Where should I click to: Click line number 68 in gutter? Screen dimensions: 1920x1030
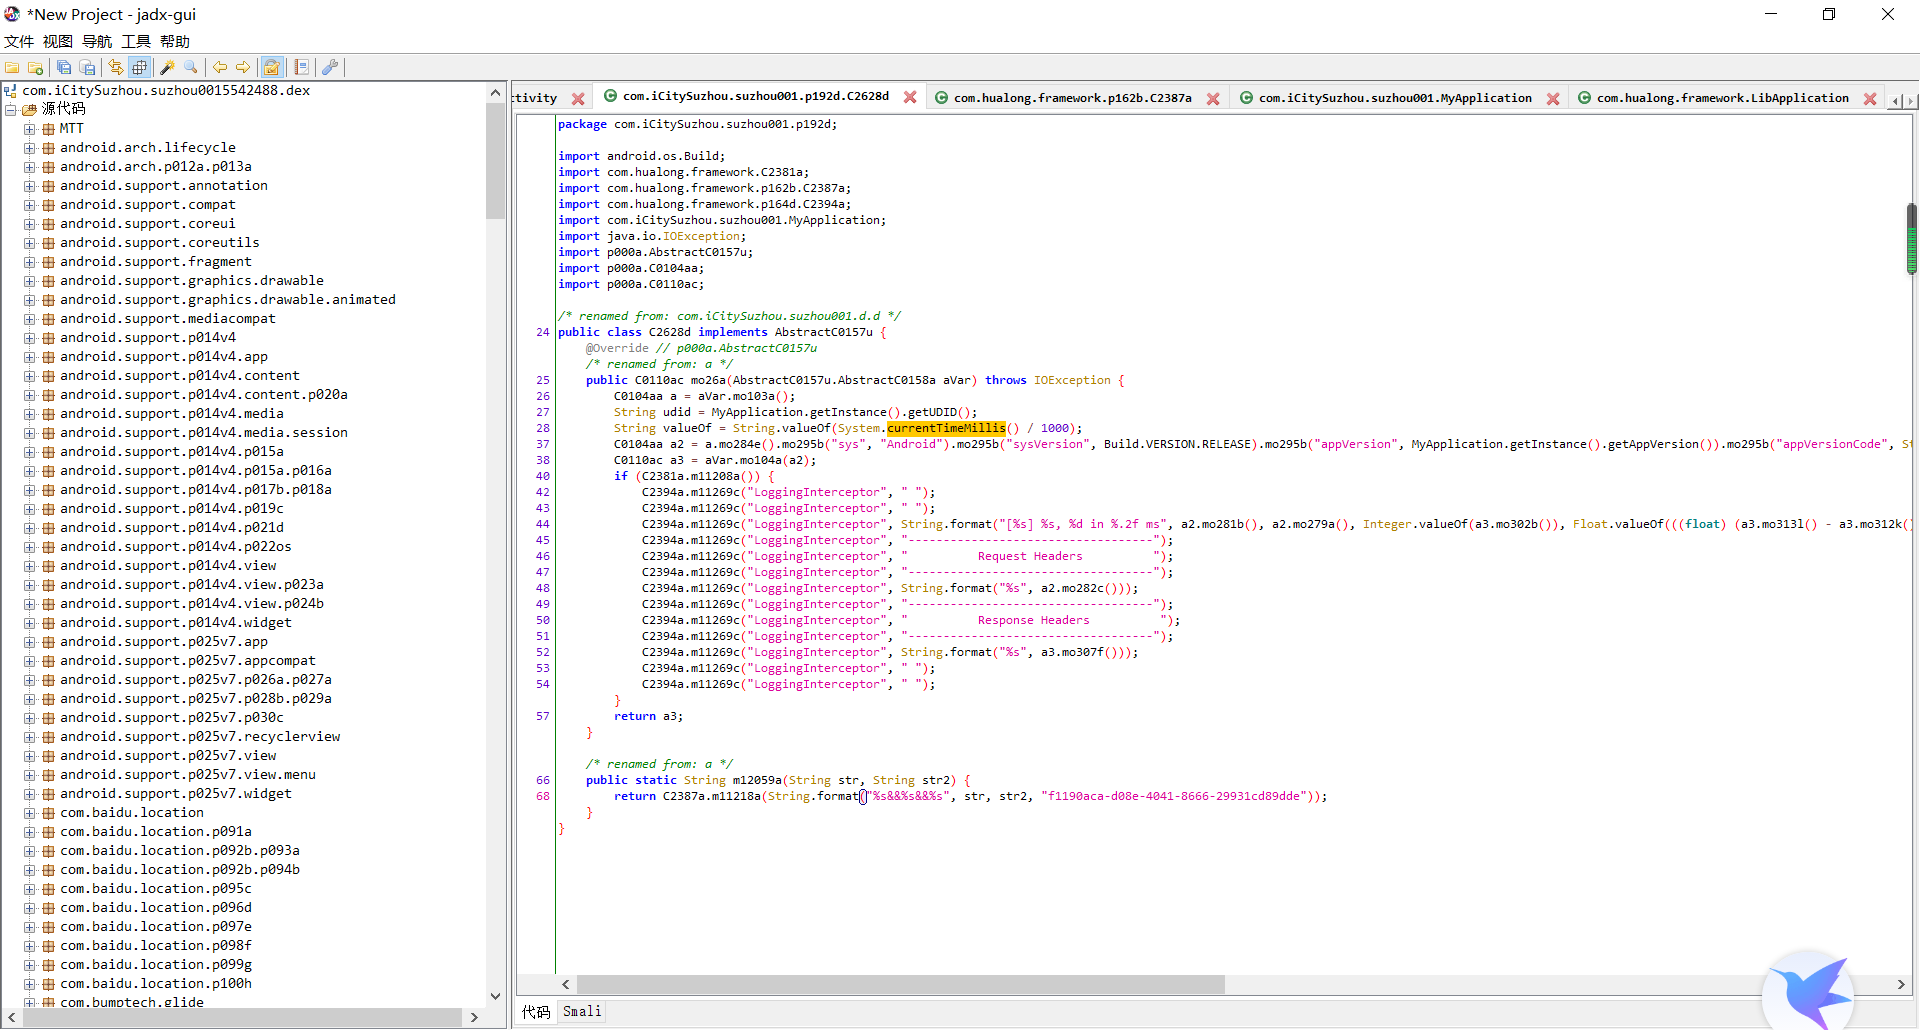pyautogui.click(x=543, y=796)
